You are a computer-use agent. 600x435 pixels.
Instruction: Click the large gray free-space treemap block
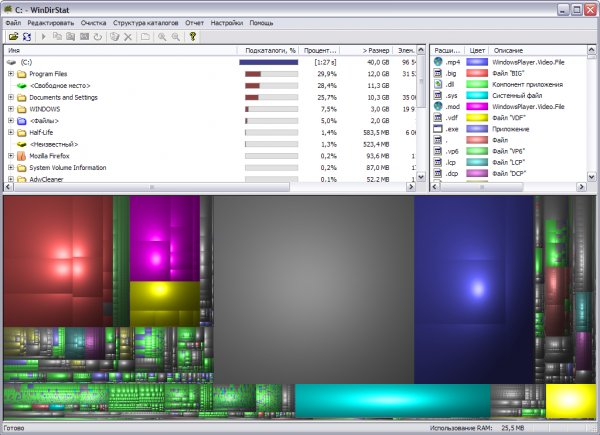click(313, 290)
